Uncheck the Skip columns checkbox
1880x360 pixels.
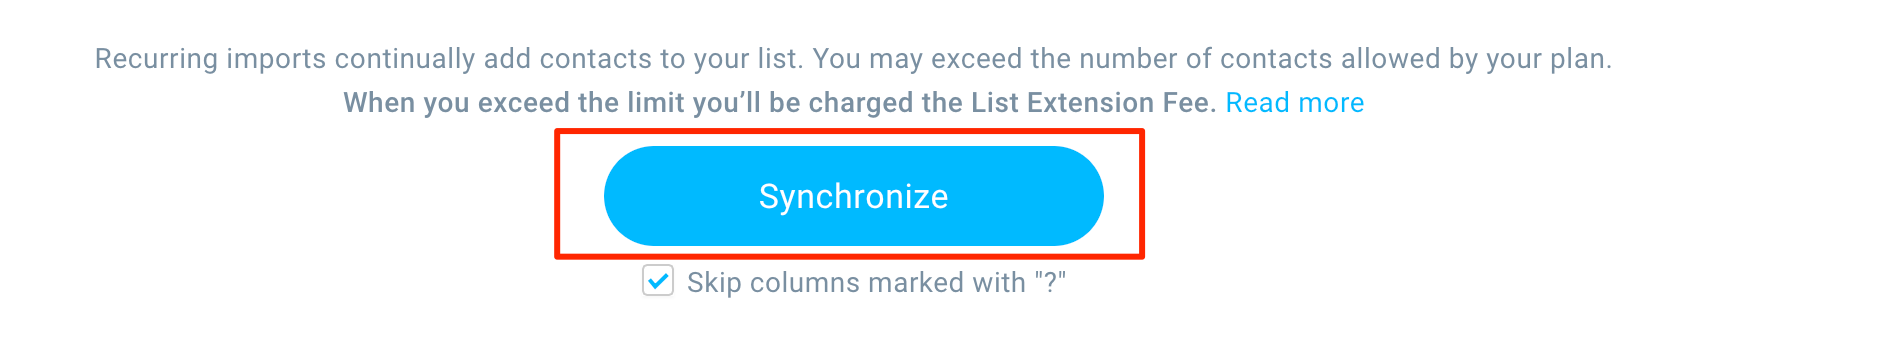point(658,281)
